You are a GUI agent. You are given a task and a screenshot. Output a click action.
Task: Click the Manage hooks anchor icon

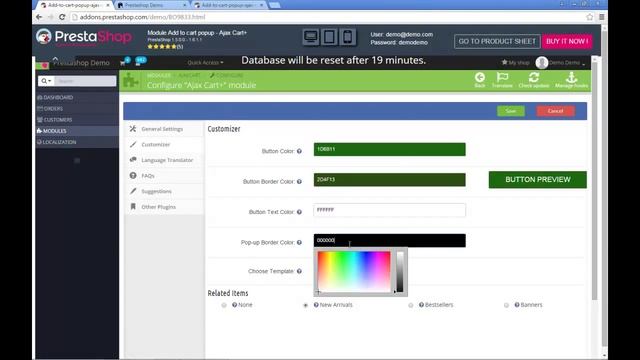pos(571,80)
